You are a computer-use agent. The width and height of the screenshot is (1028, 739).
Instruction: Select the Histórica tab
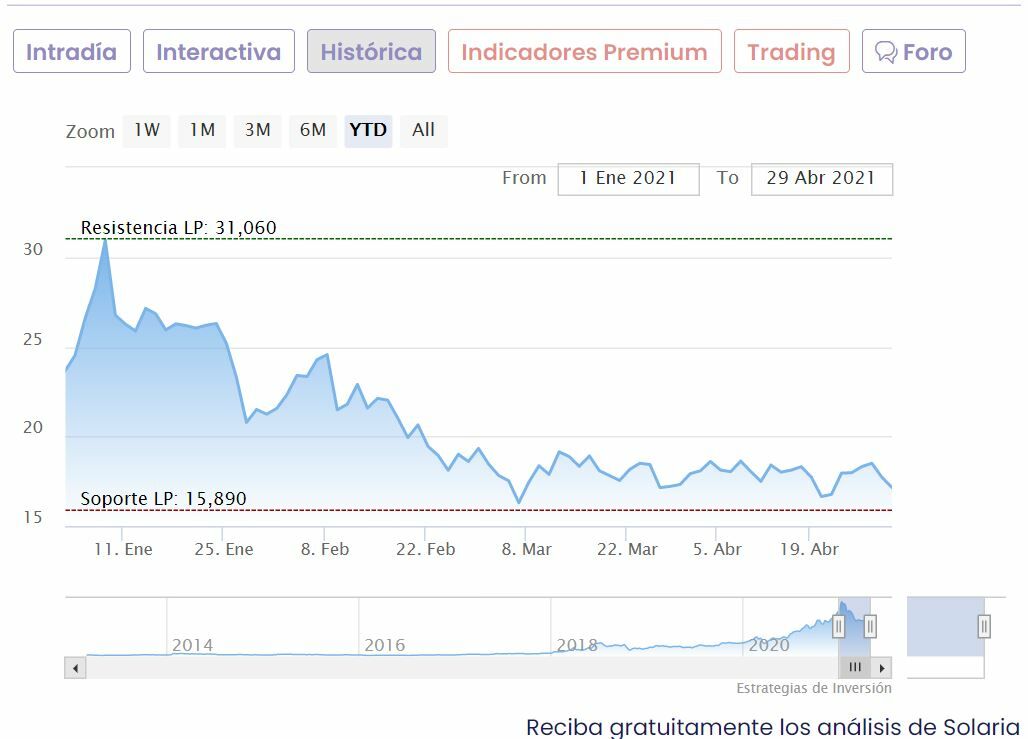pos(371,52)
